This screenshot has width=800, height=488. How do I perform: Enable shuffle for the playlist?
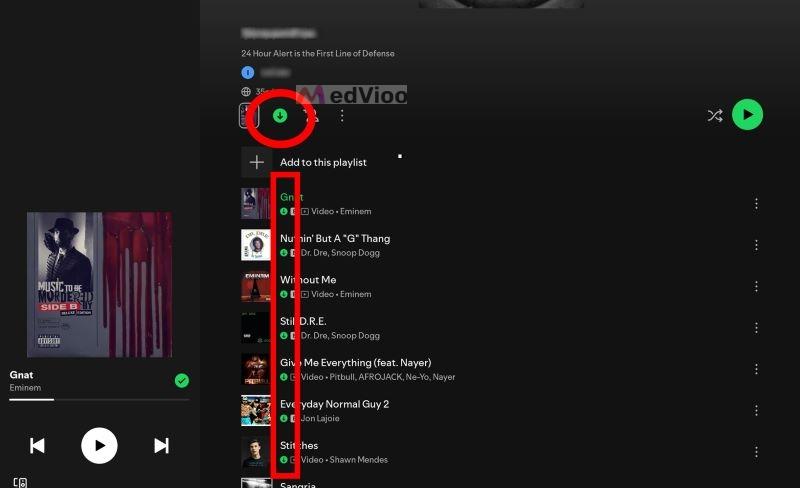click(715, 115)
